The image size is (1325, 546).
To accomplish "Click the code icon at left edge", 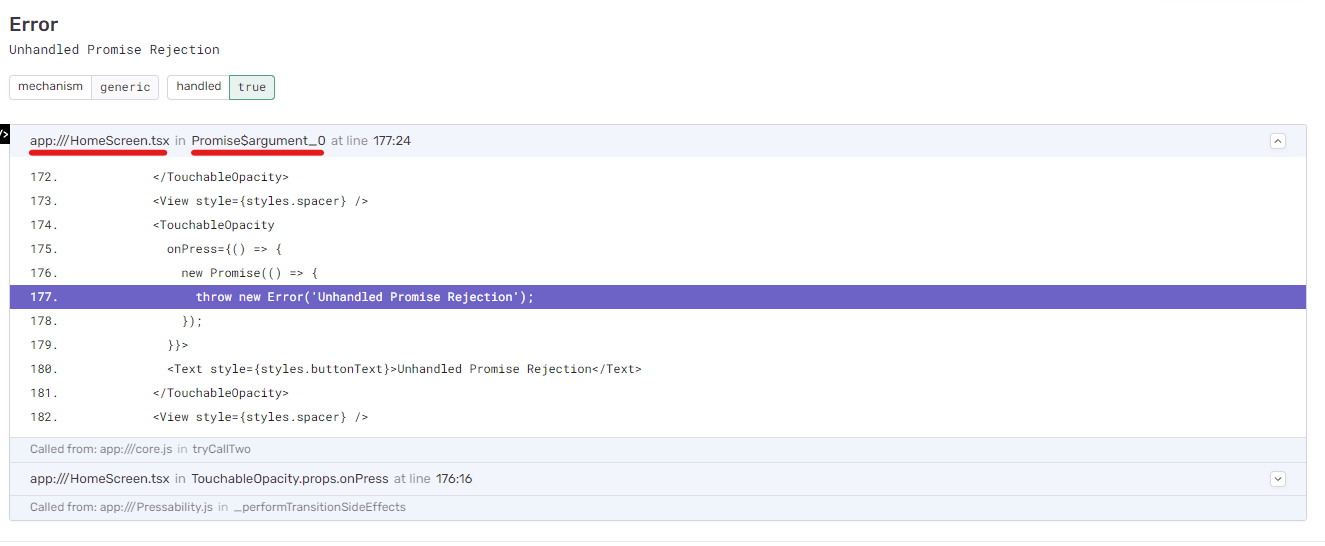I will pos(5,133).
